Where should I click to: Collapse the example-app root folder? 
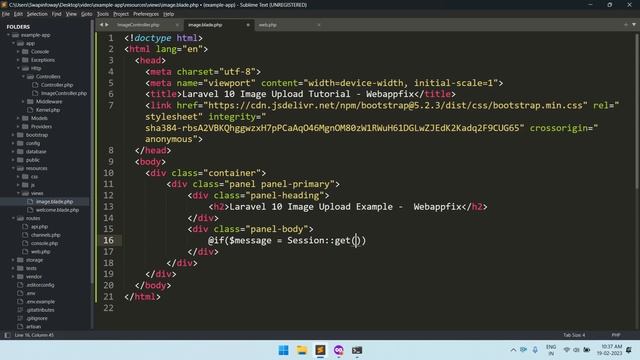click(x=9, y=35)
